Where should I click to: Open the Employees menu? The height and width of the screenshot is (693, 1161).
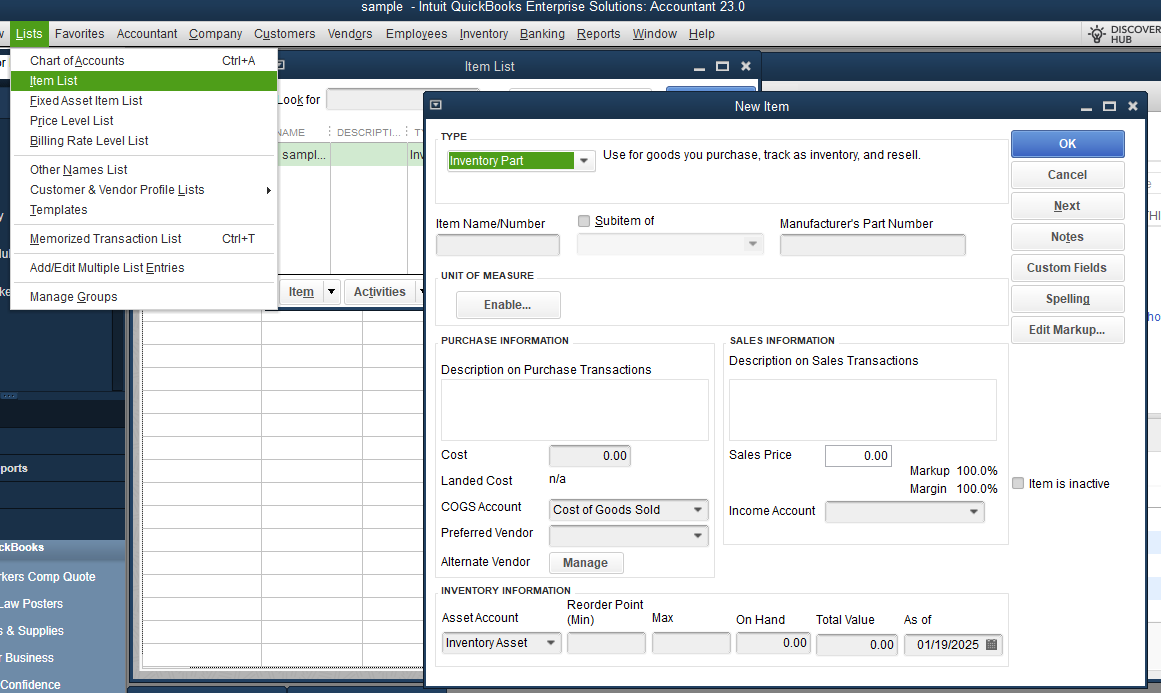point(416,34)
